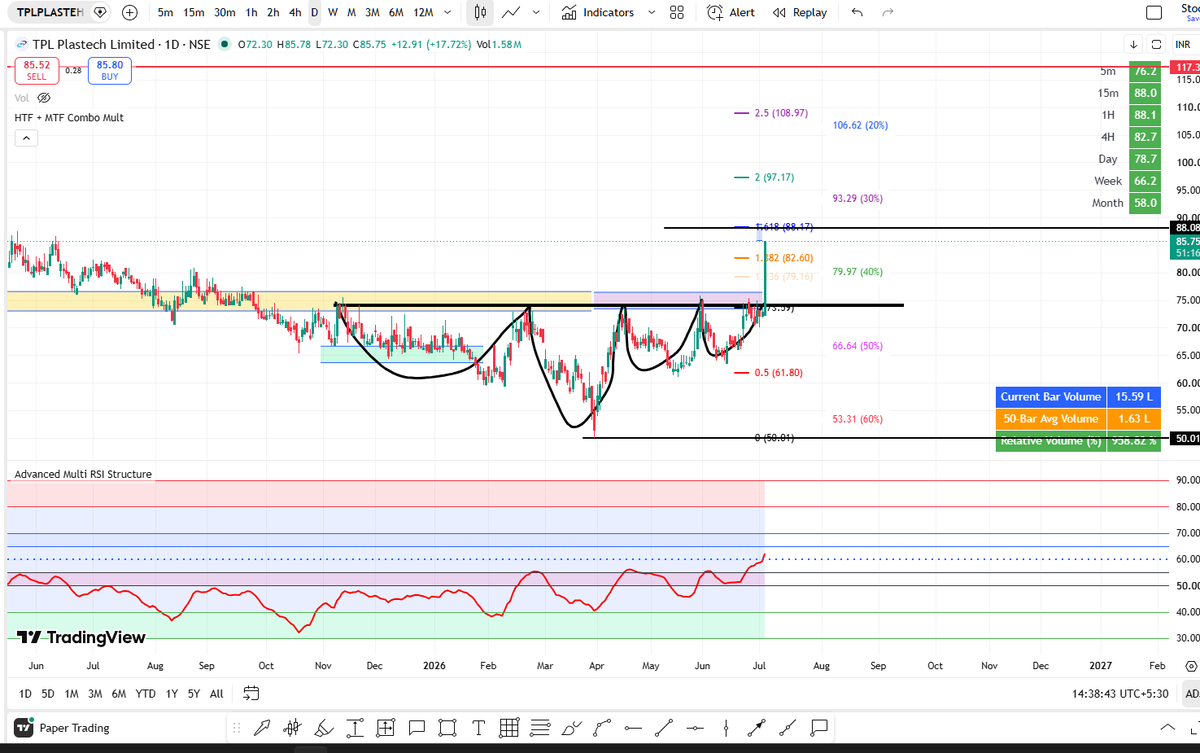Expand the favorite indicators dropdown arrow
The width and height of the screenshot is (1200, 753).
coord(652,12)
